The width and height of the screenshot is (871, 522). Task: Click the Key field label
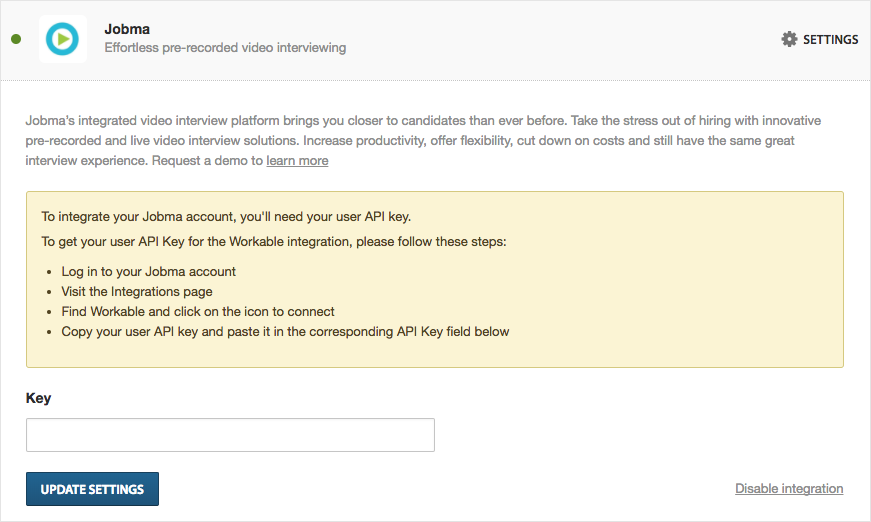tap(38, 398)
